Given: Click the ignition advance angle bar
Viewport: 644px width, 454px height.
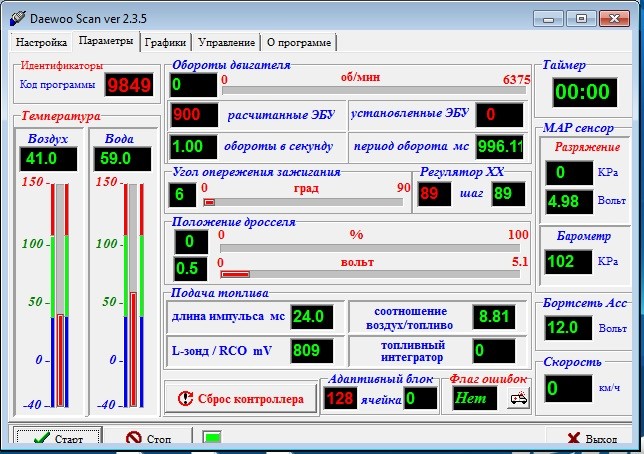Looking at the screenshot, I should coord(303,202).
